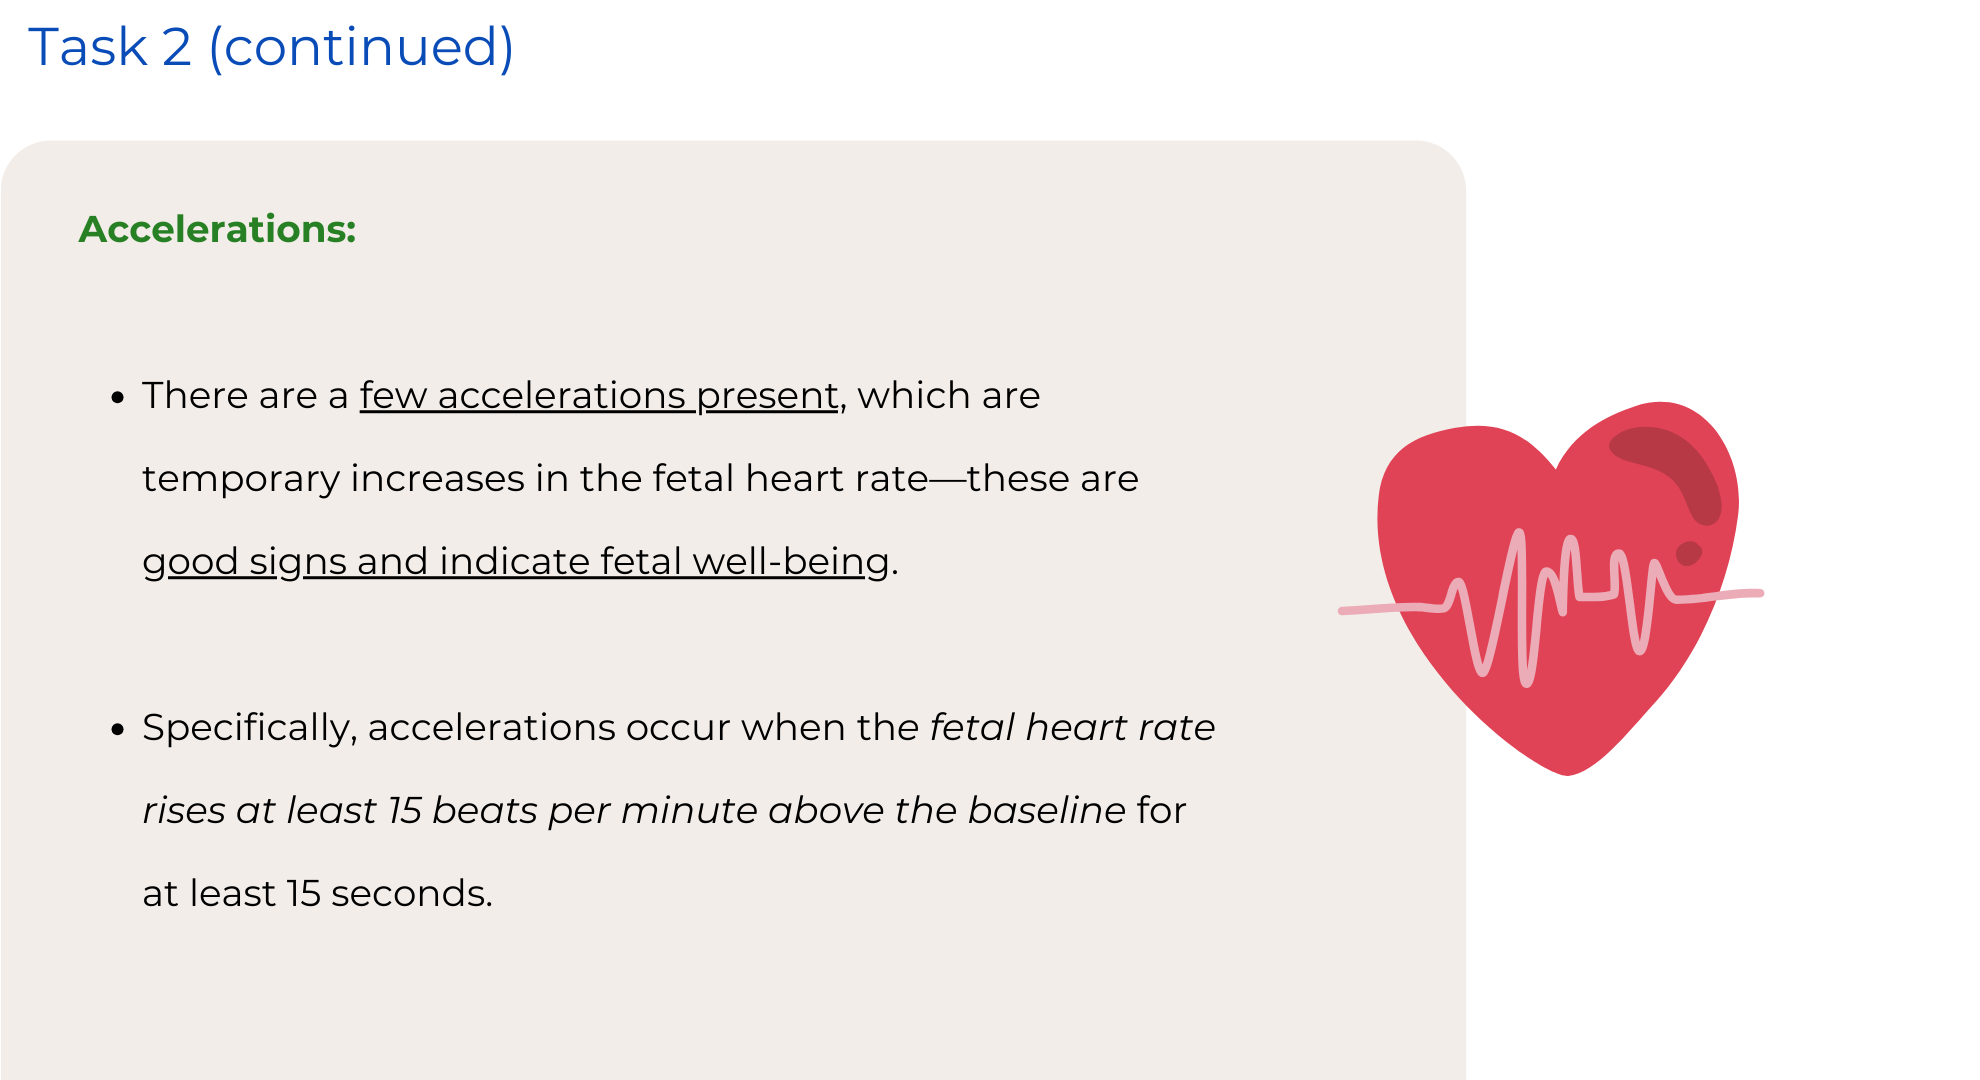Viewport: 1980px width, 1080px height.
Task: Click underlined 'few accelerations present' text
Action: coord(598,395)
